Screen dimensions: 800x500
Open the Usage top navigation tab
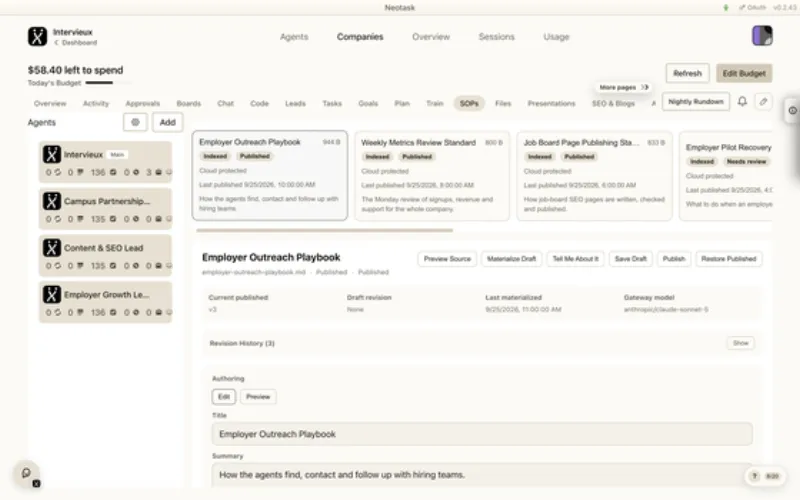556,37
